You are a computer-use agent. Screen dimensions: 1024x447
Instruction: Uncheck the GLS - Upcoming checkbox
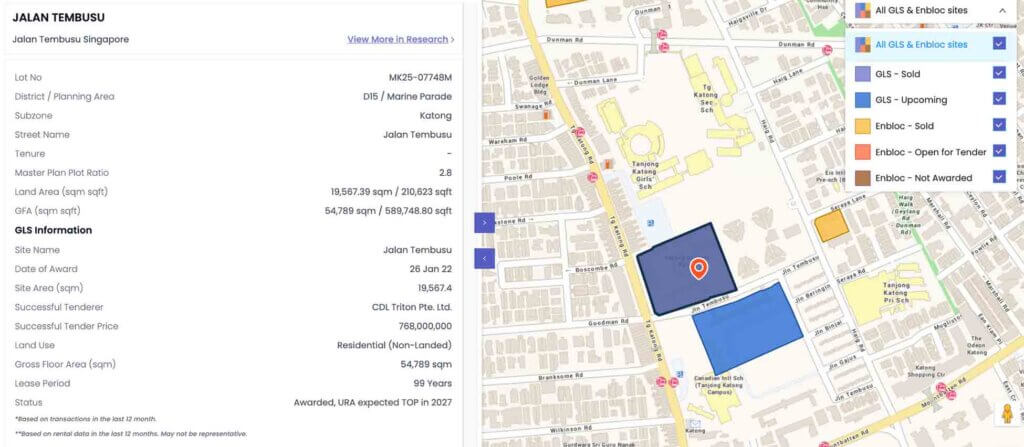pyautogui.click(x=999, y=99)
